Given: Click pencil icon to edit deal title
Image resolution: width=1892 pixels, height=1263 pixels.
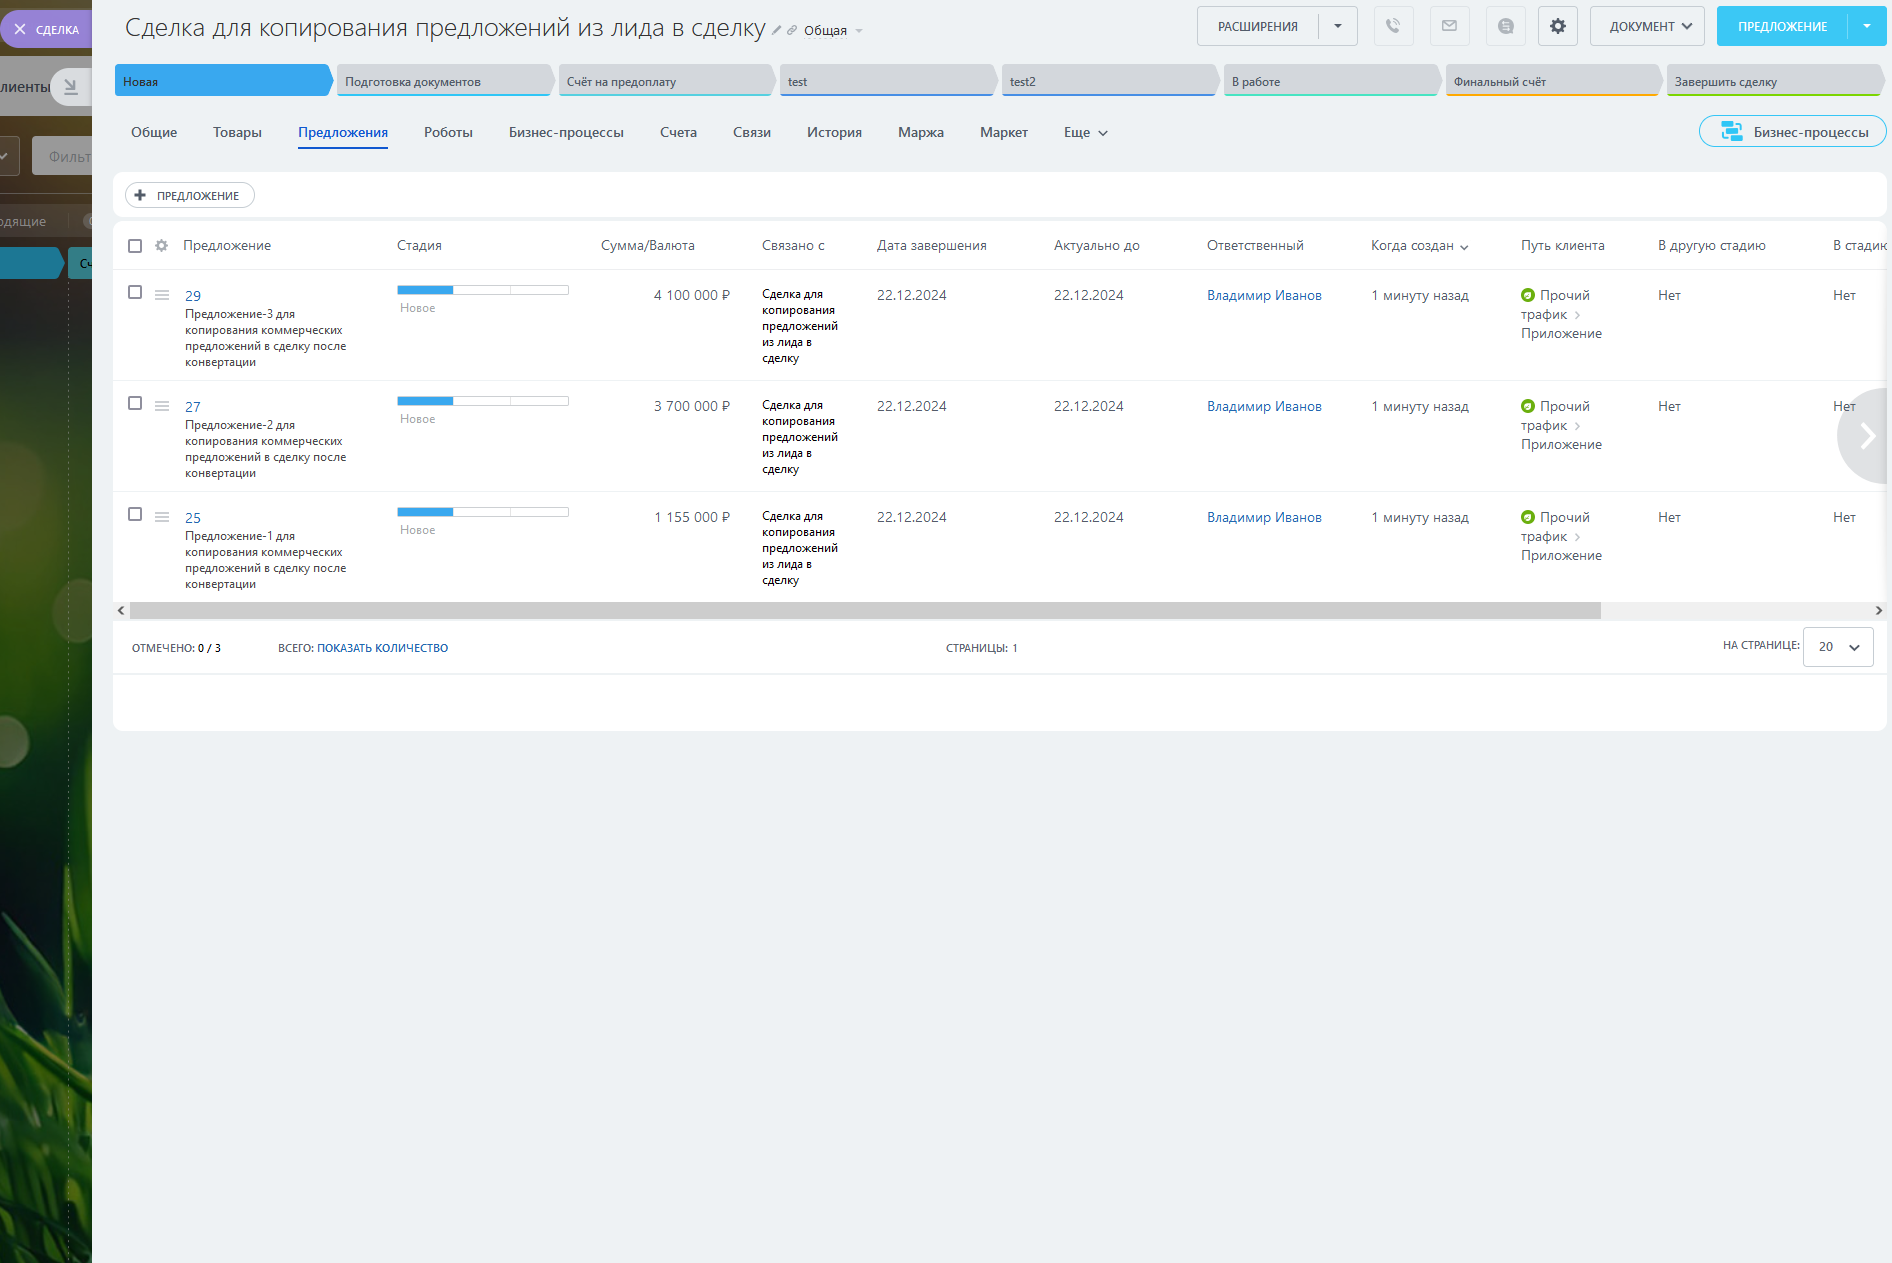Looking at the screenshot, I should [776, 31].
